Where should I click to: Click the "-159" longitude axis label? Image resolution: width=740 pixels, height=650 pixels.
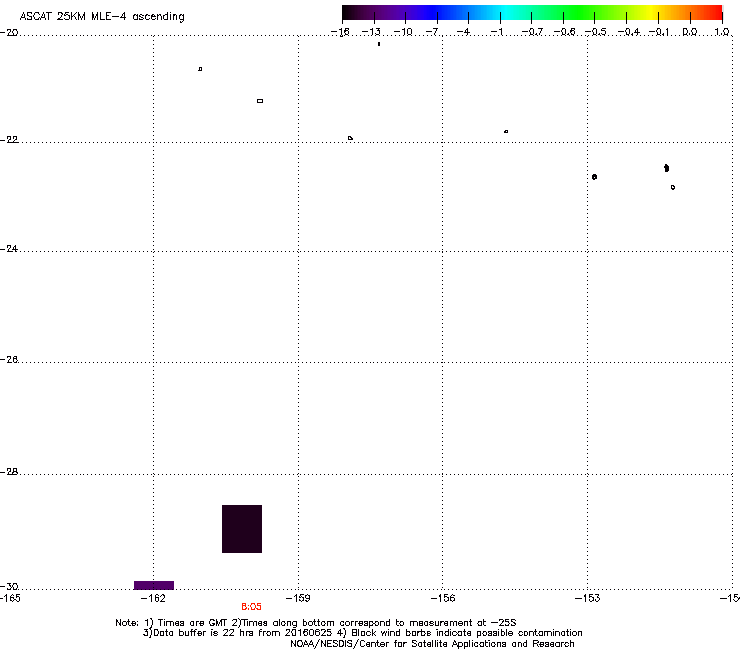298,599
